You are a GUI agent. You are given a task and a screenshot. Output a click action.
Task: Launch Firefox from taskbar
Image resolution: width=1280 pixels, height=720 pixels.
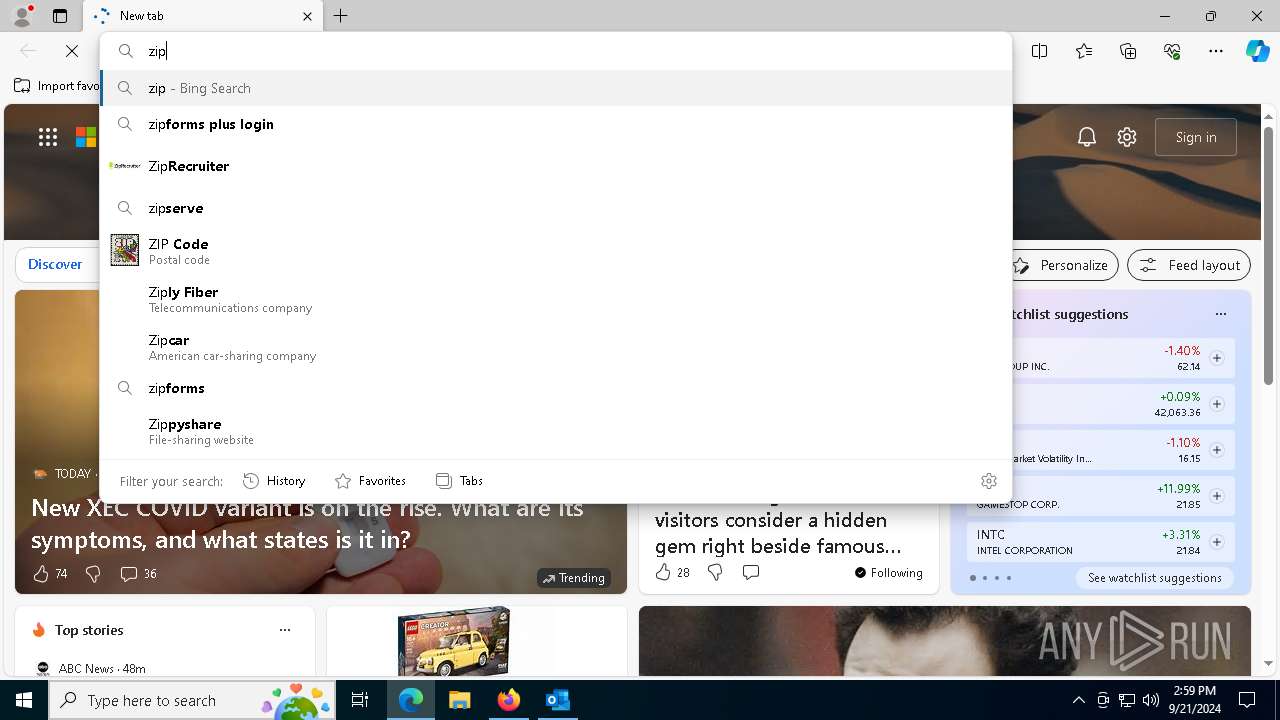pos(508,700)
